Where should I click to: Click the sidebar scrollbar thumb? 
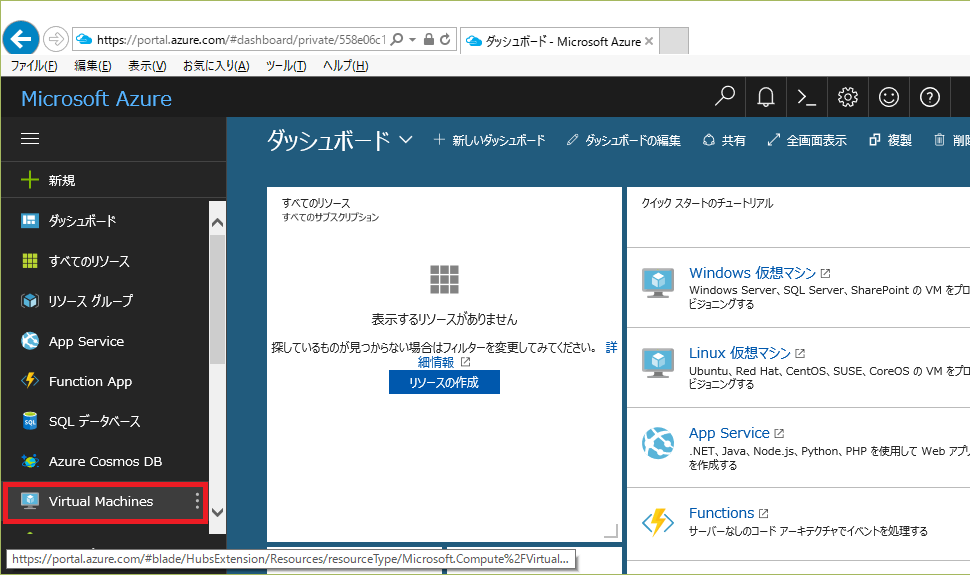click(x=217, y=299)
